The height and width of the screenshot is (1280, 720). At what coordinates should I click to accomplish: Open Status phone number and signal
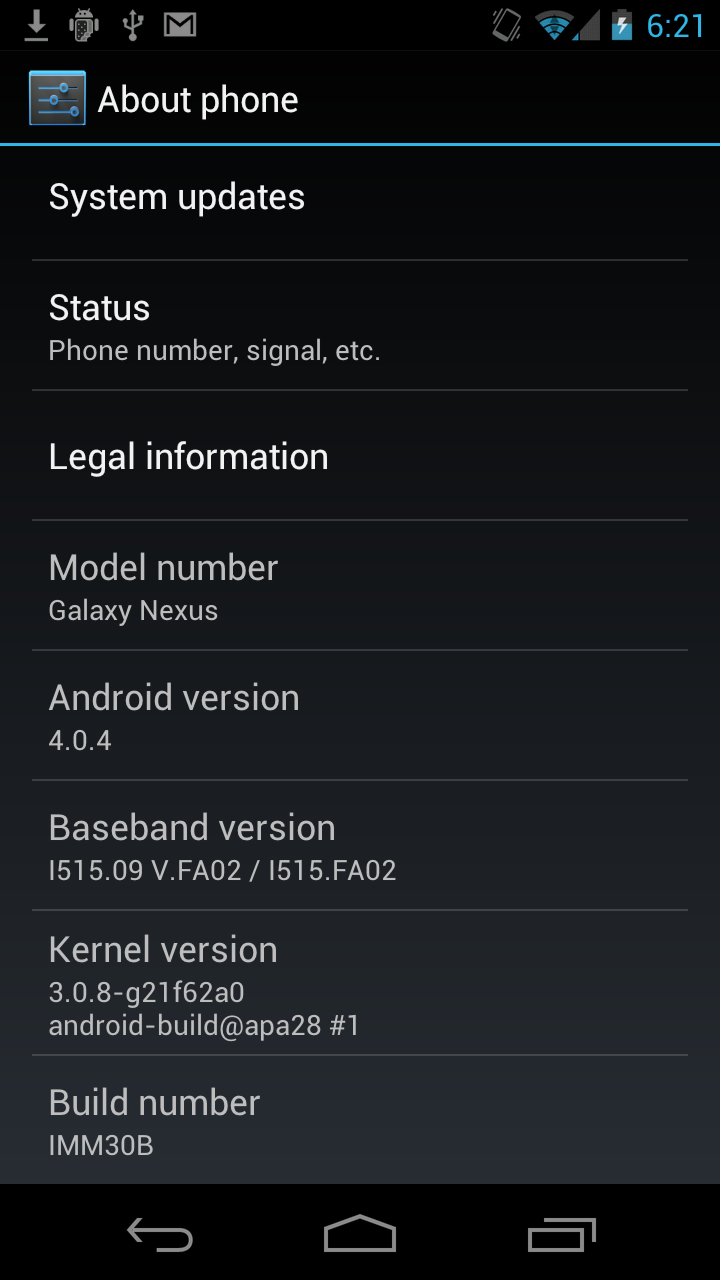click(360, 326)
